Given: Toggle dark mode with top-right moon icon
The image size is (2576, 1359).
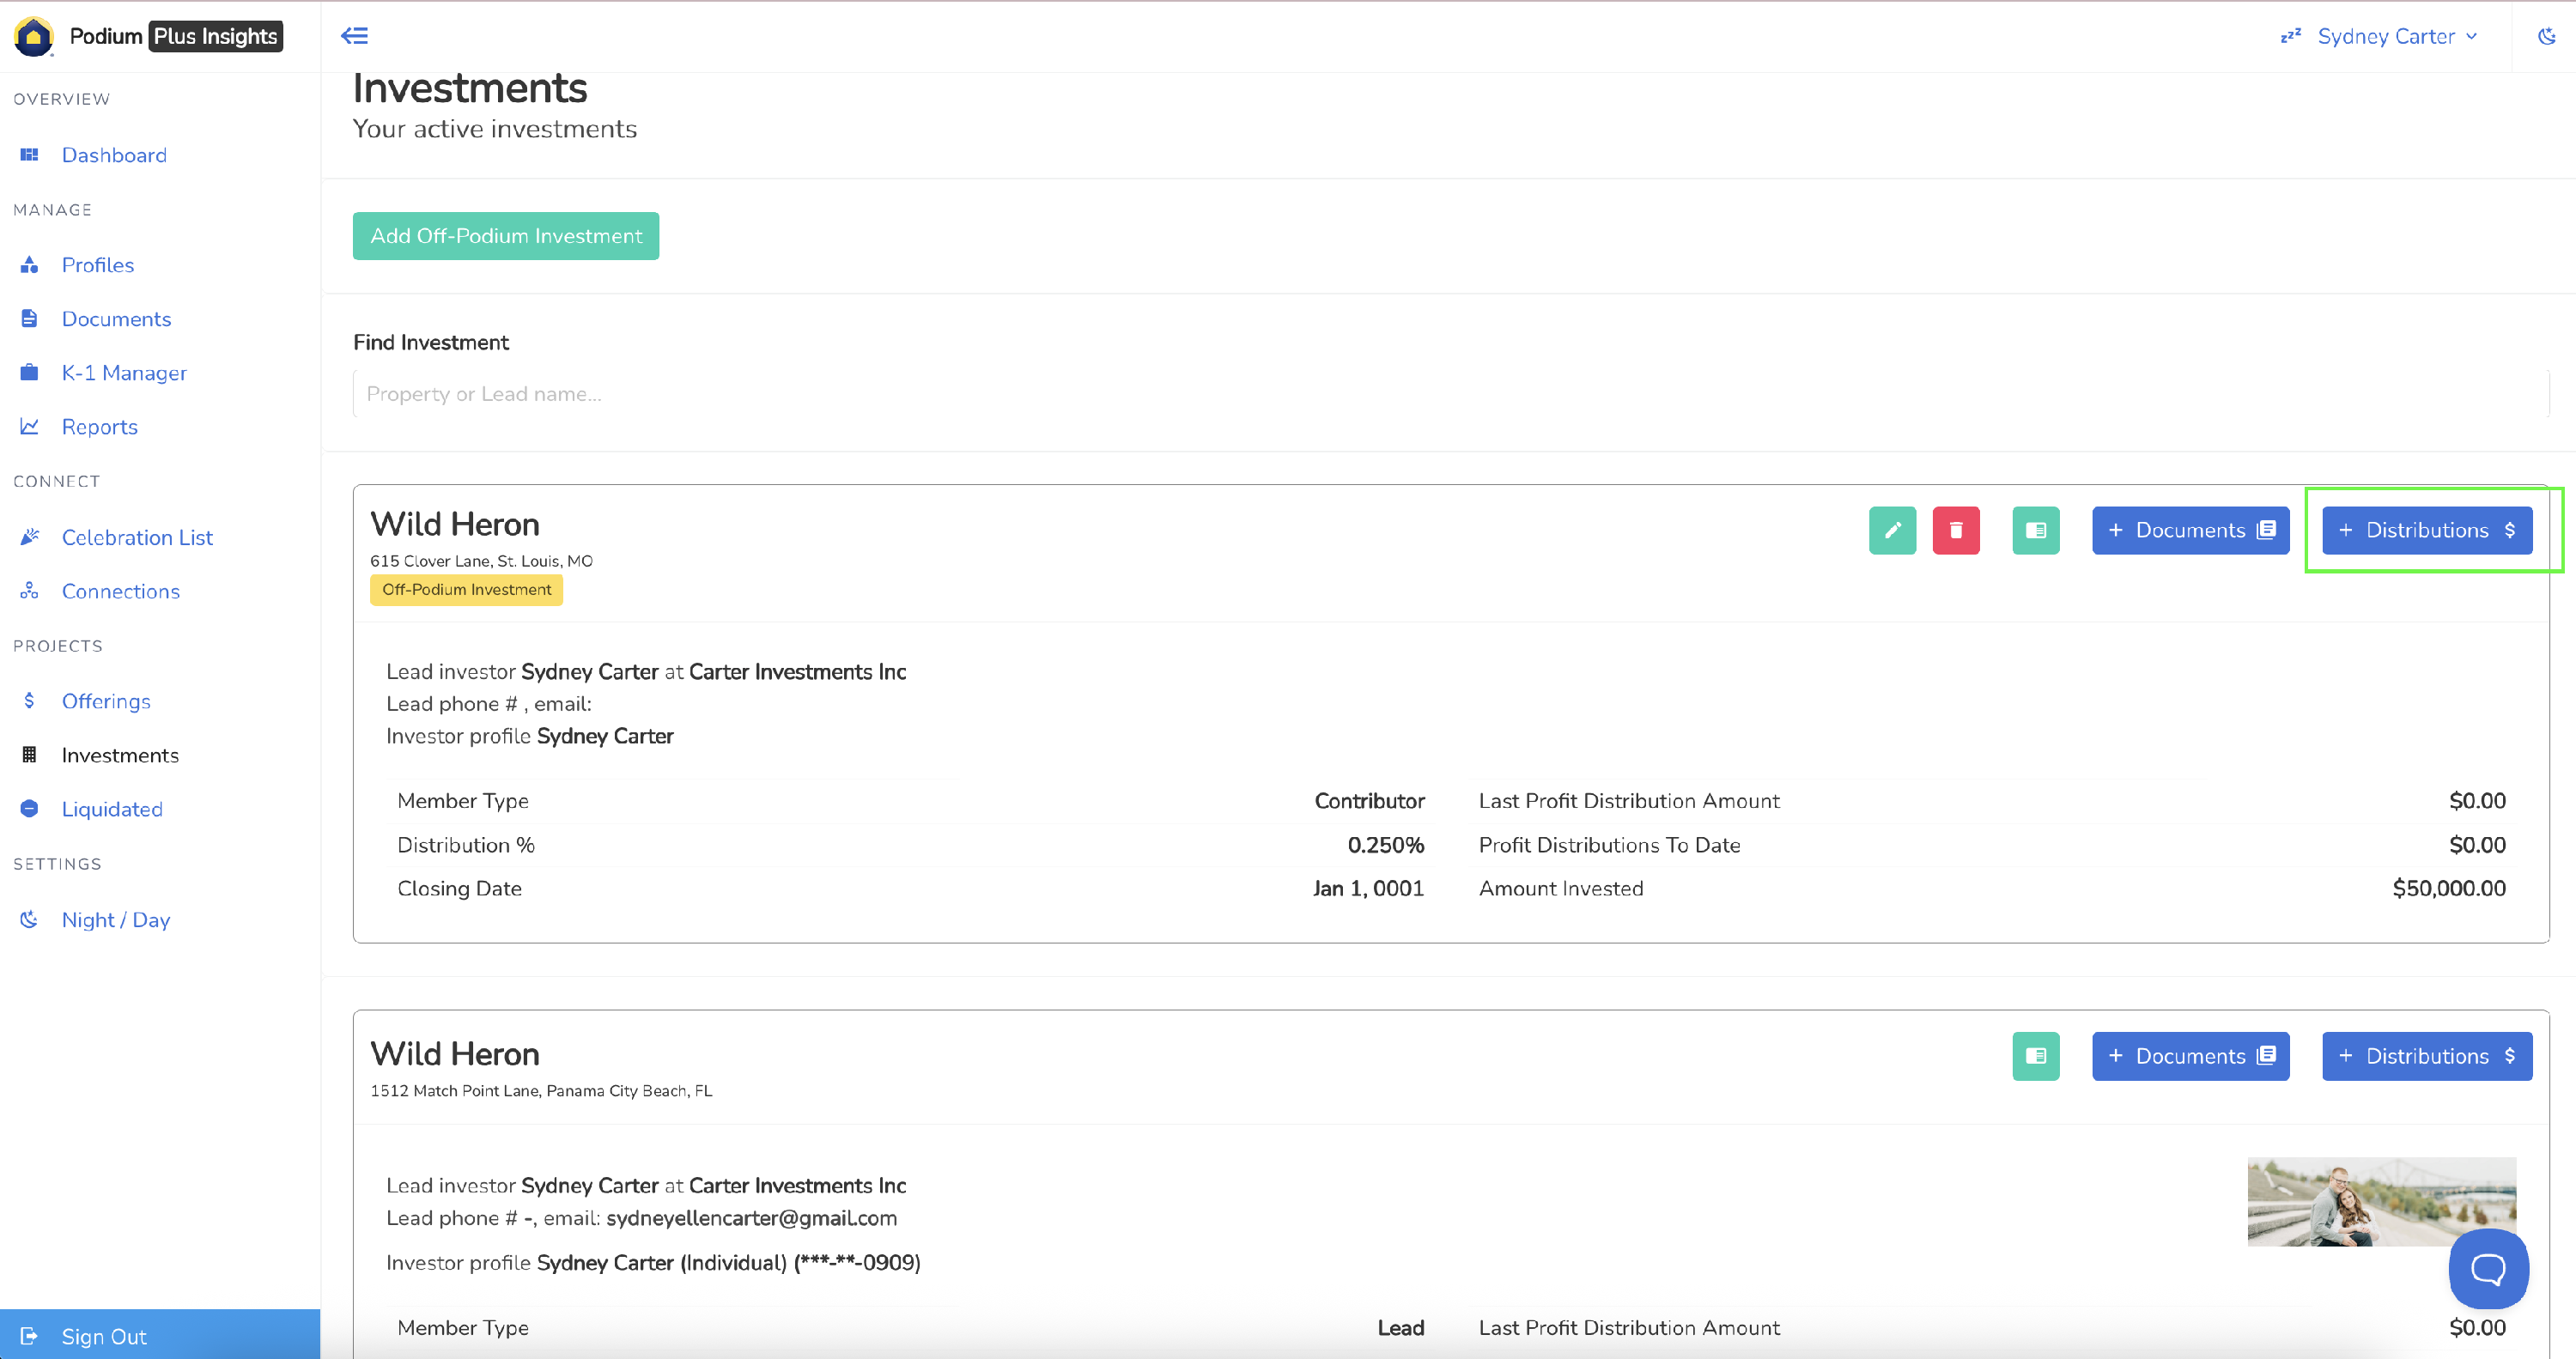Looking at the screenshot, I should (x=2546, y=36).
